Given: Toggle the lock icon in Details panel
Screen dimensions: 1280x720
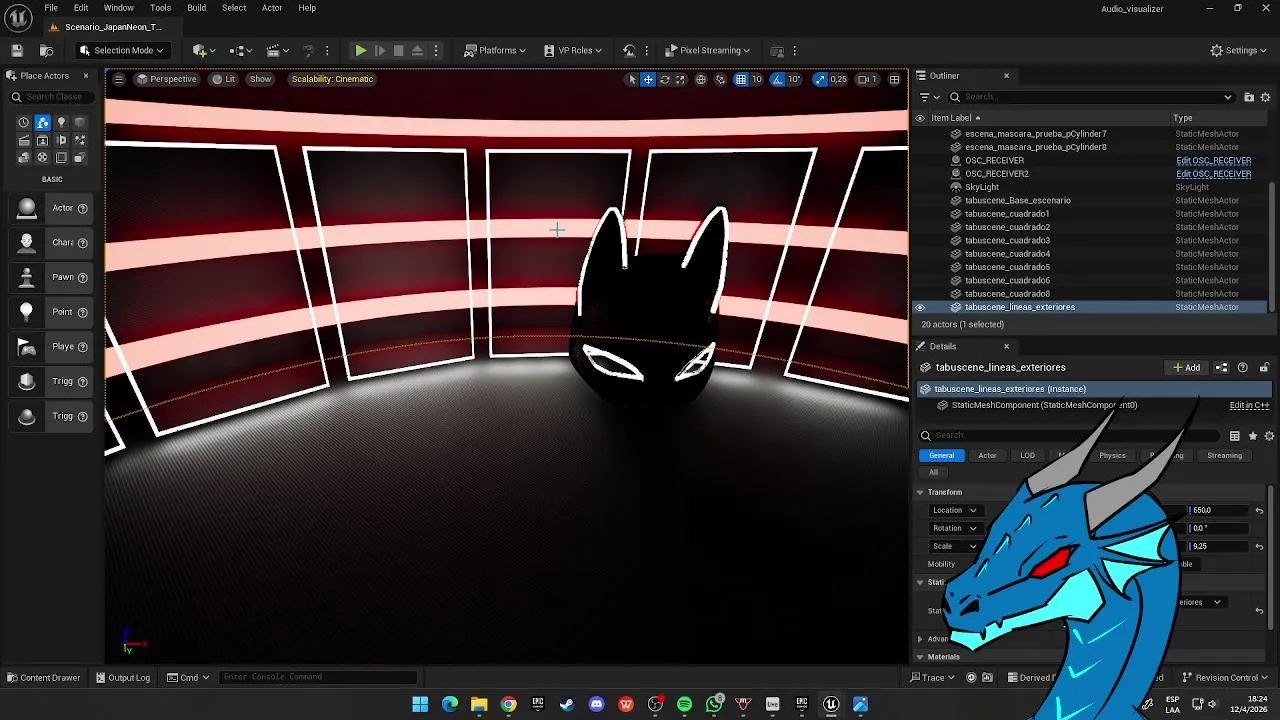Looking at the screenshot, I should 1264,368.
